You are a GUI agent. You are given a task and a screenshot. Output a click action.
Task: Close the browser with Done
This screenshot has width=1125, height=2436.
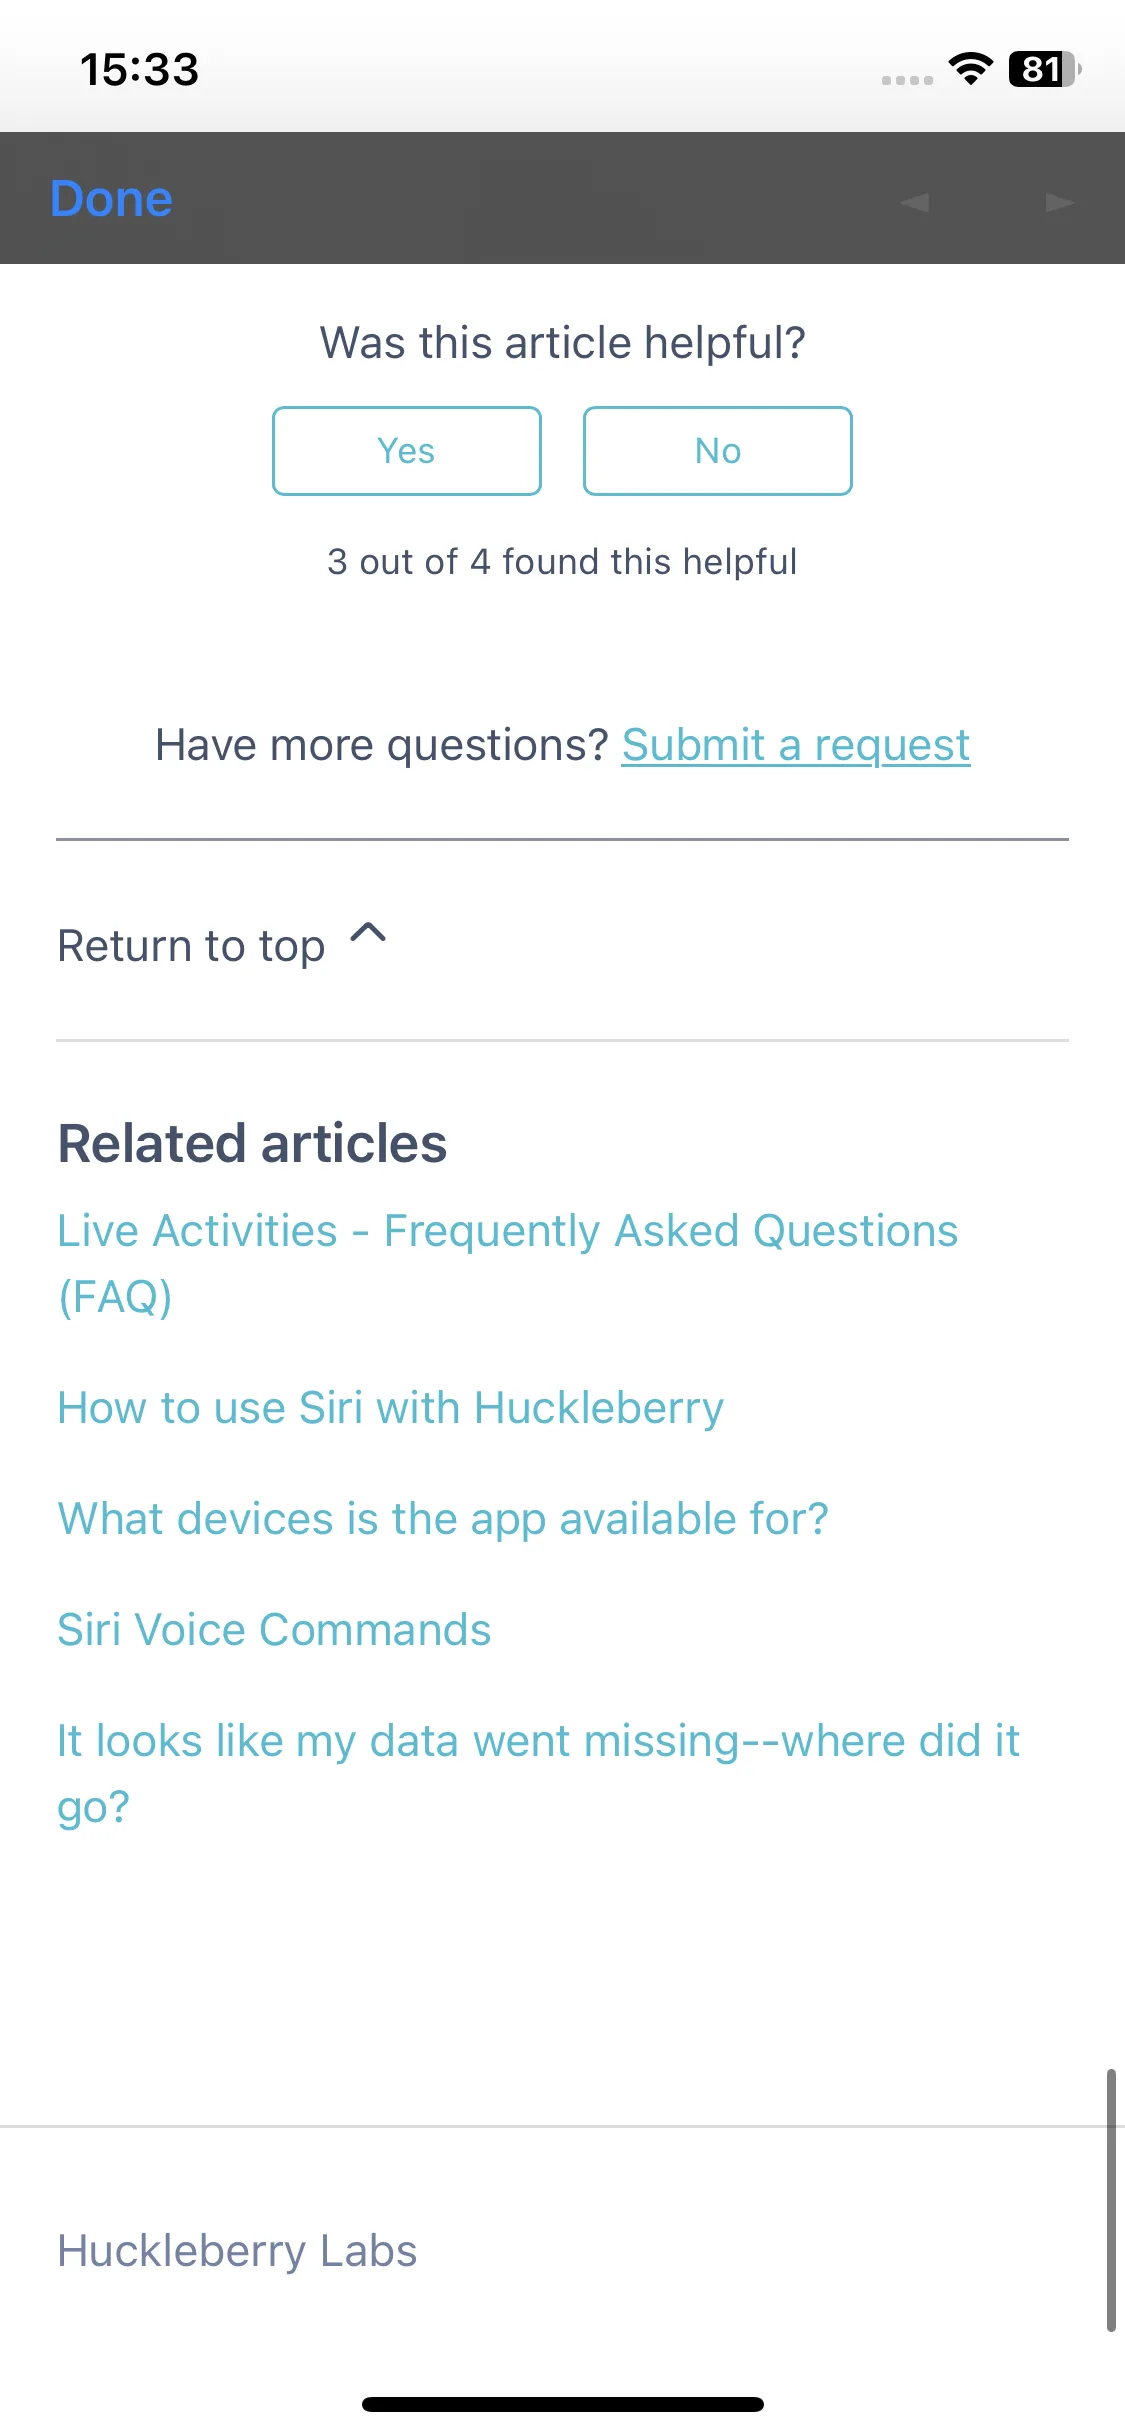(111, 198)
